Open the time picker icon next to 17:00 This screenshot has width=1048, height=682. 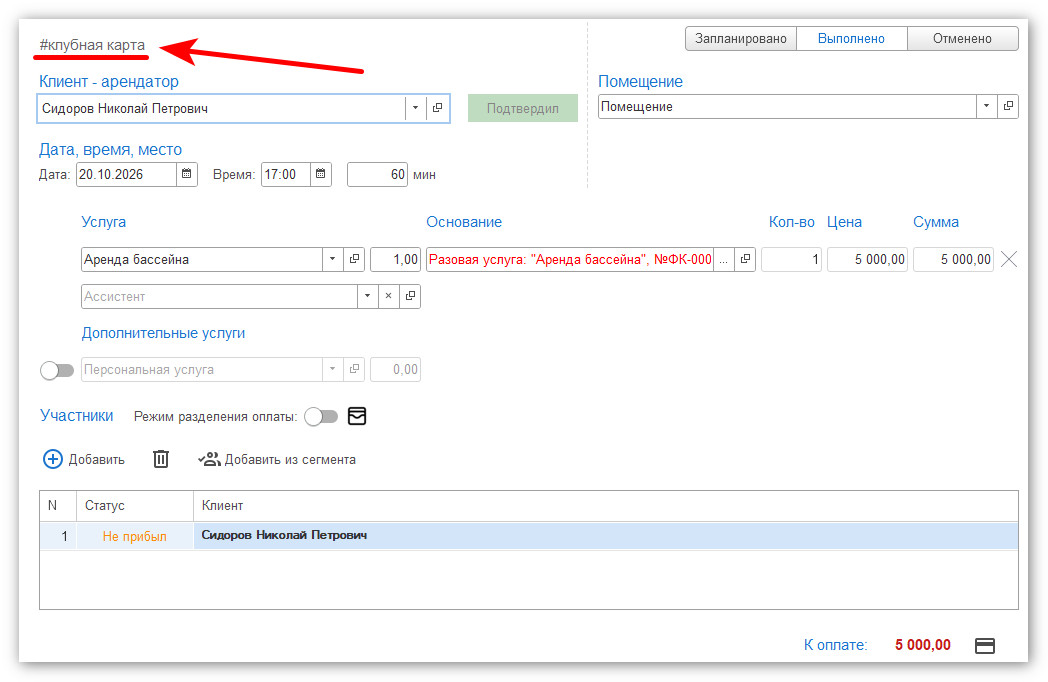(x=321, y=175)
